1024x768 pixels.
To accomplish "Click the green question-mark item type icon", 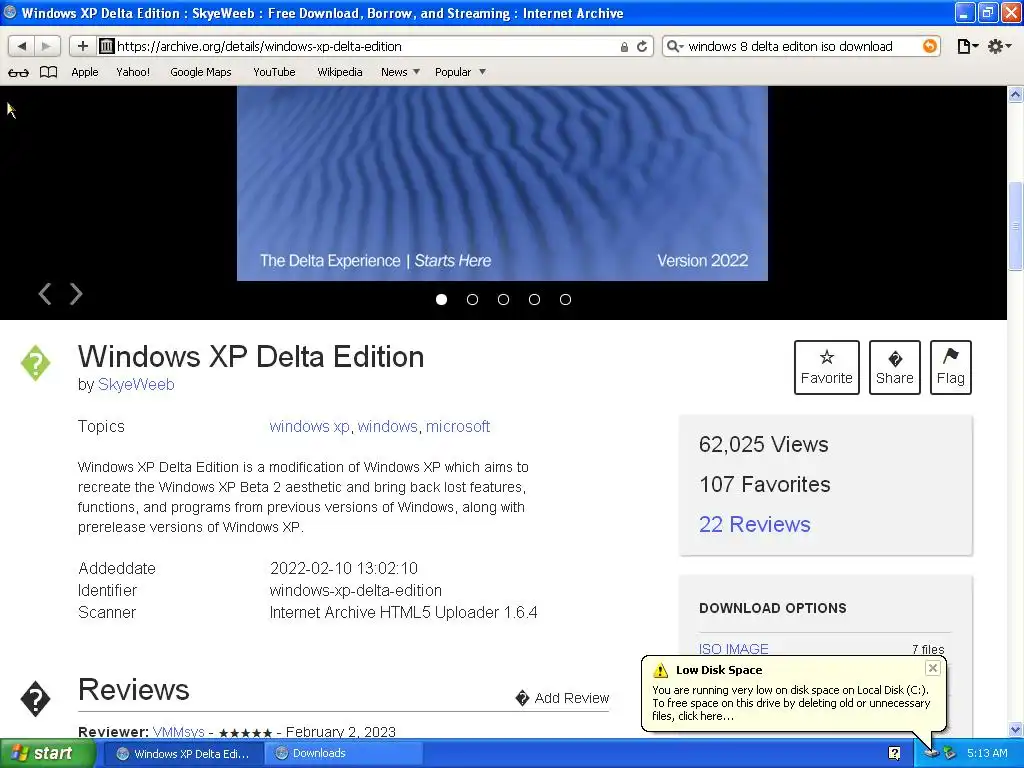I will pyautogui.click(x=35, y=362).
